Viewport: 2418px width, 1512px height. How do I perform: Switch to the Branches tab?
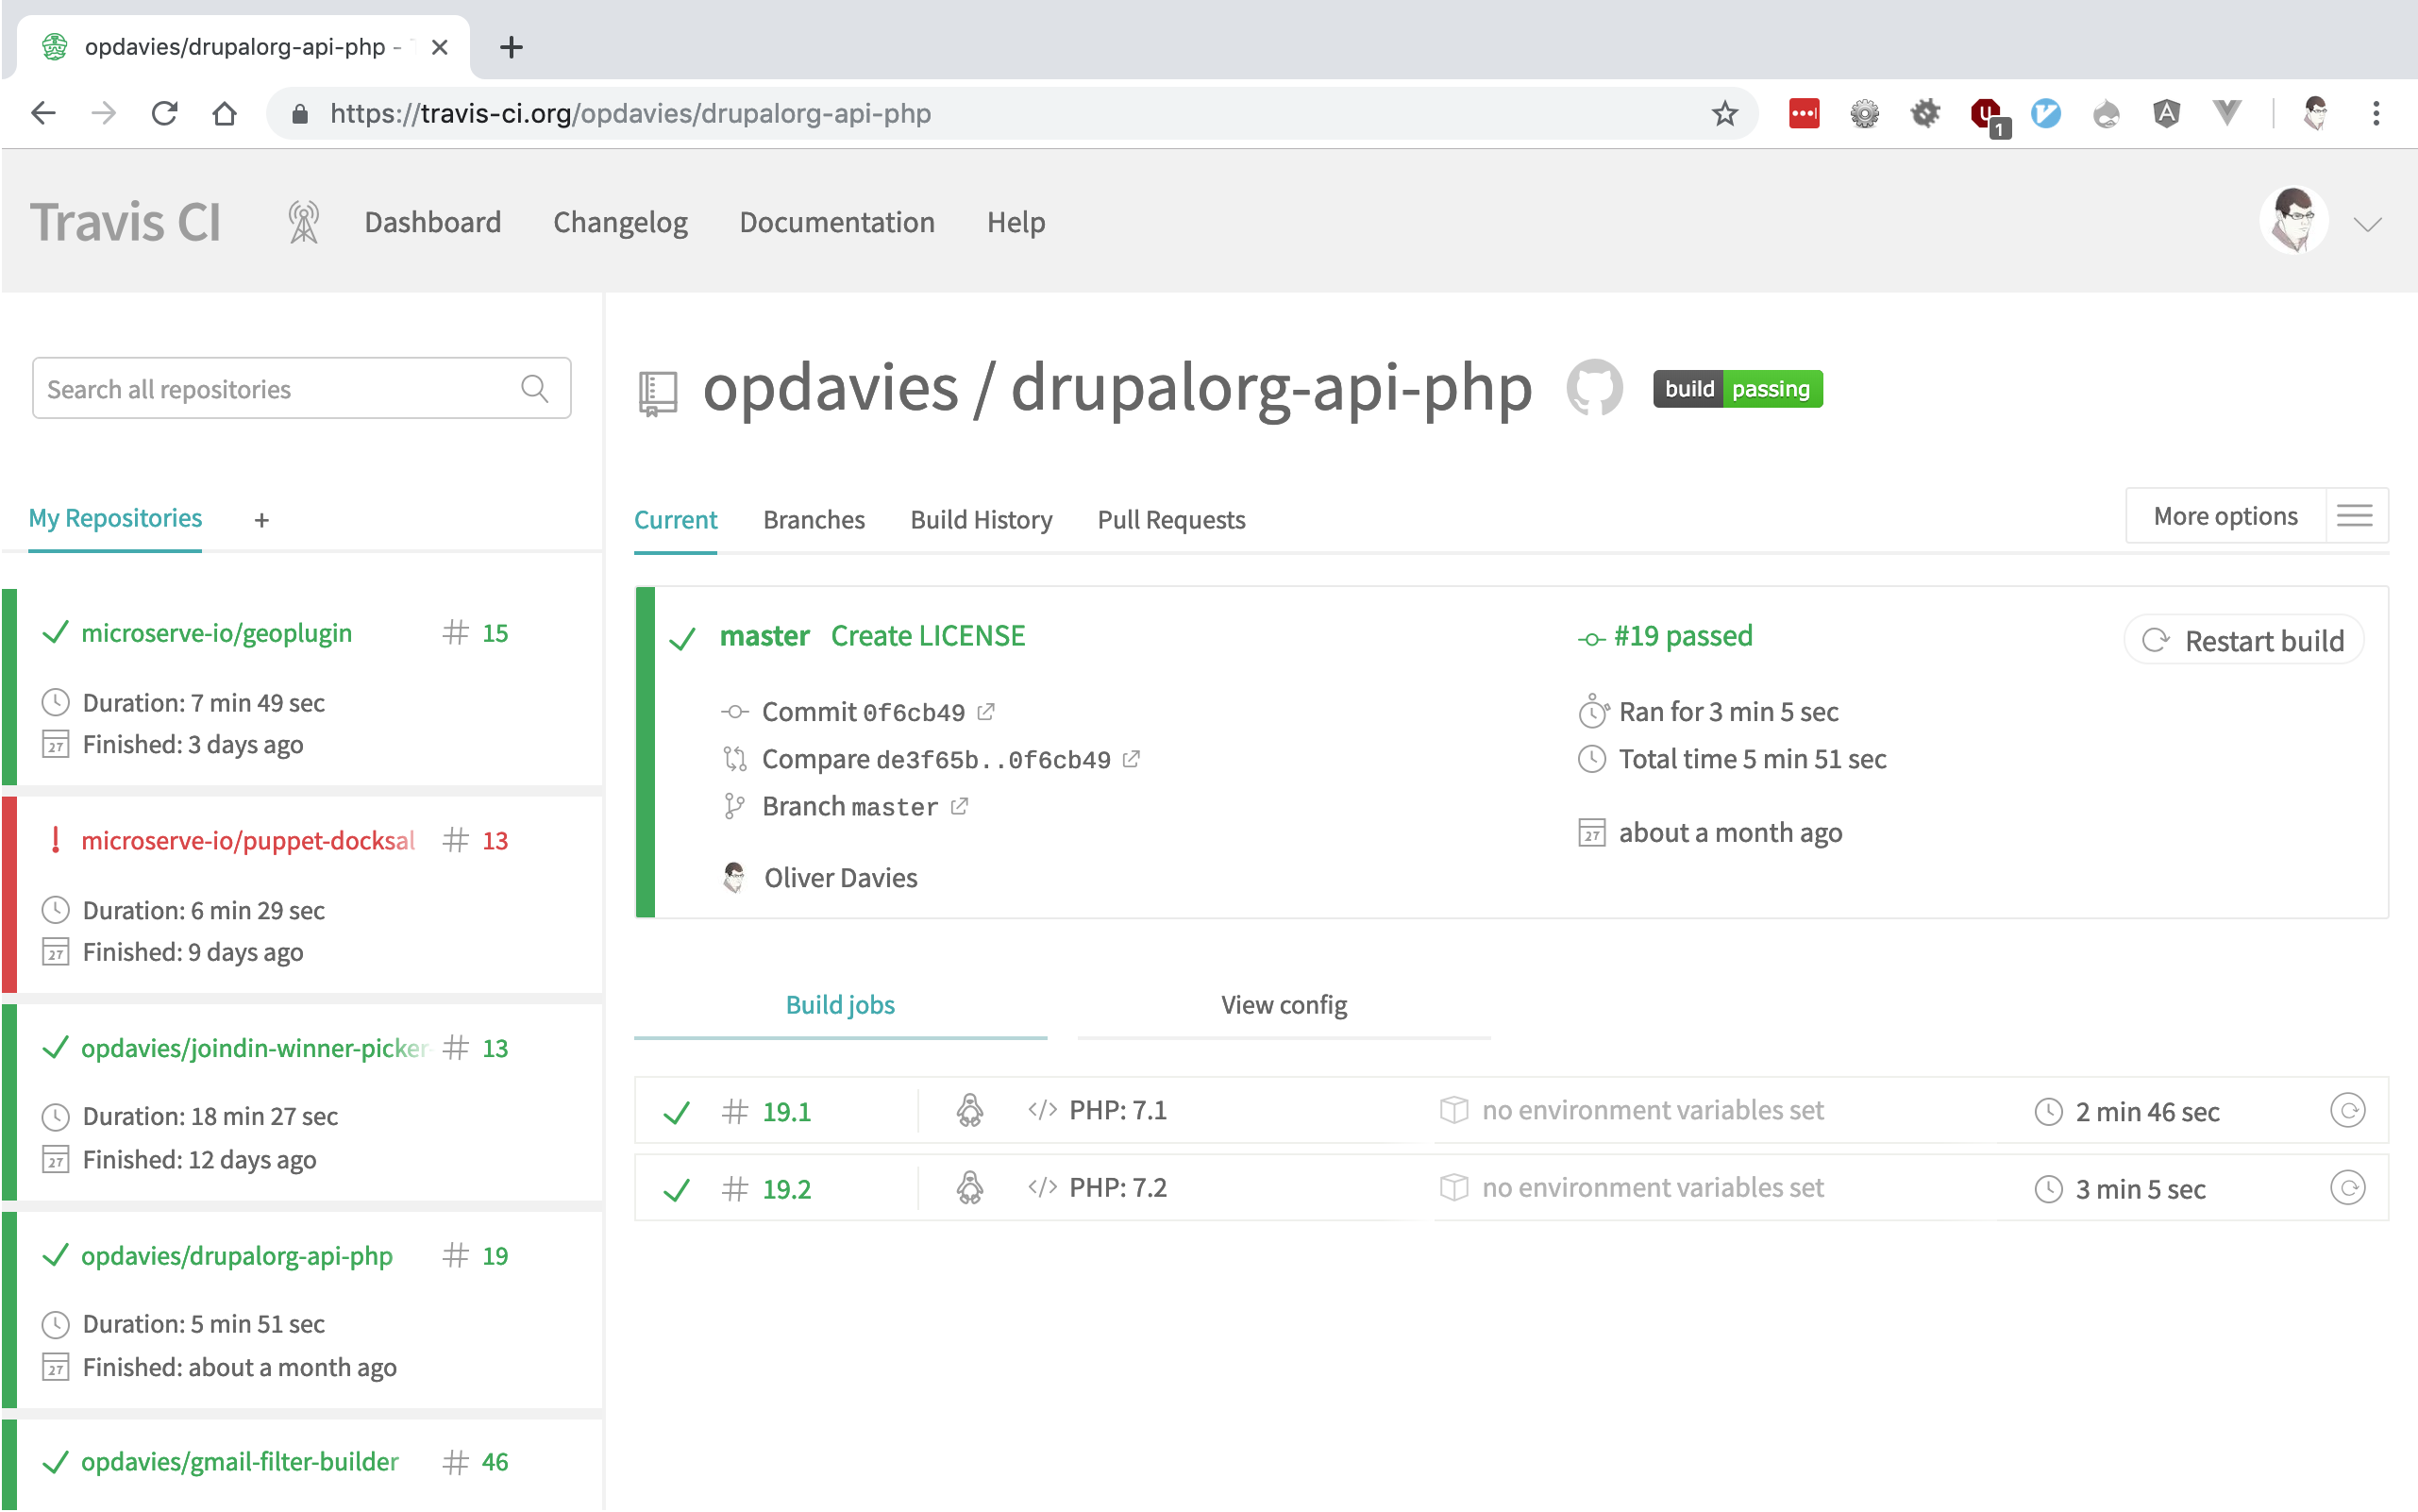(813, 520)
